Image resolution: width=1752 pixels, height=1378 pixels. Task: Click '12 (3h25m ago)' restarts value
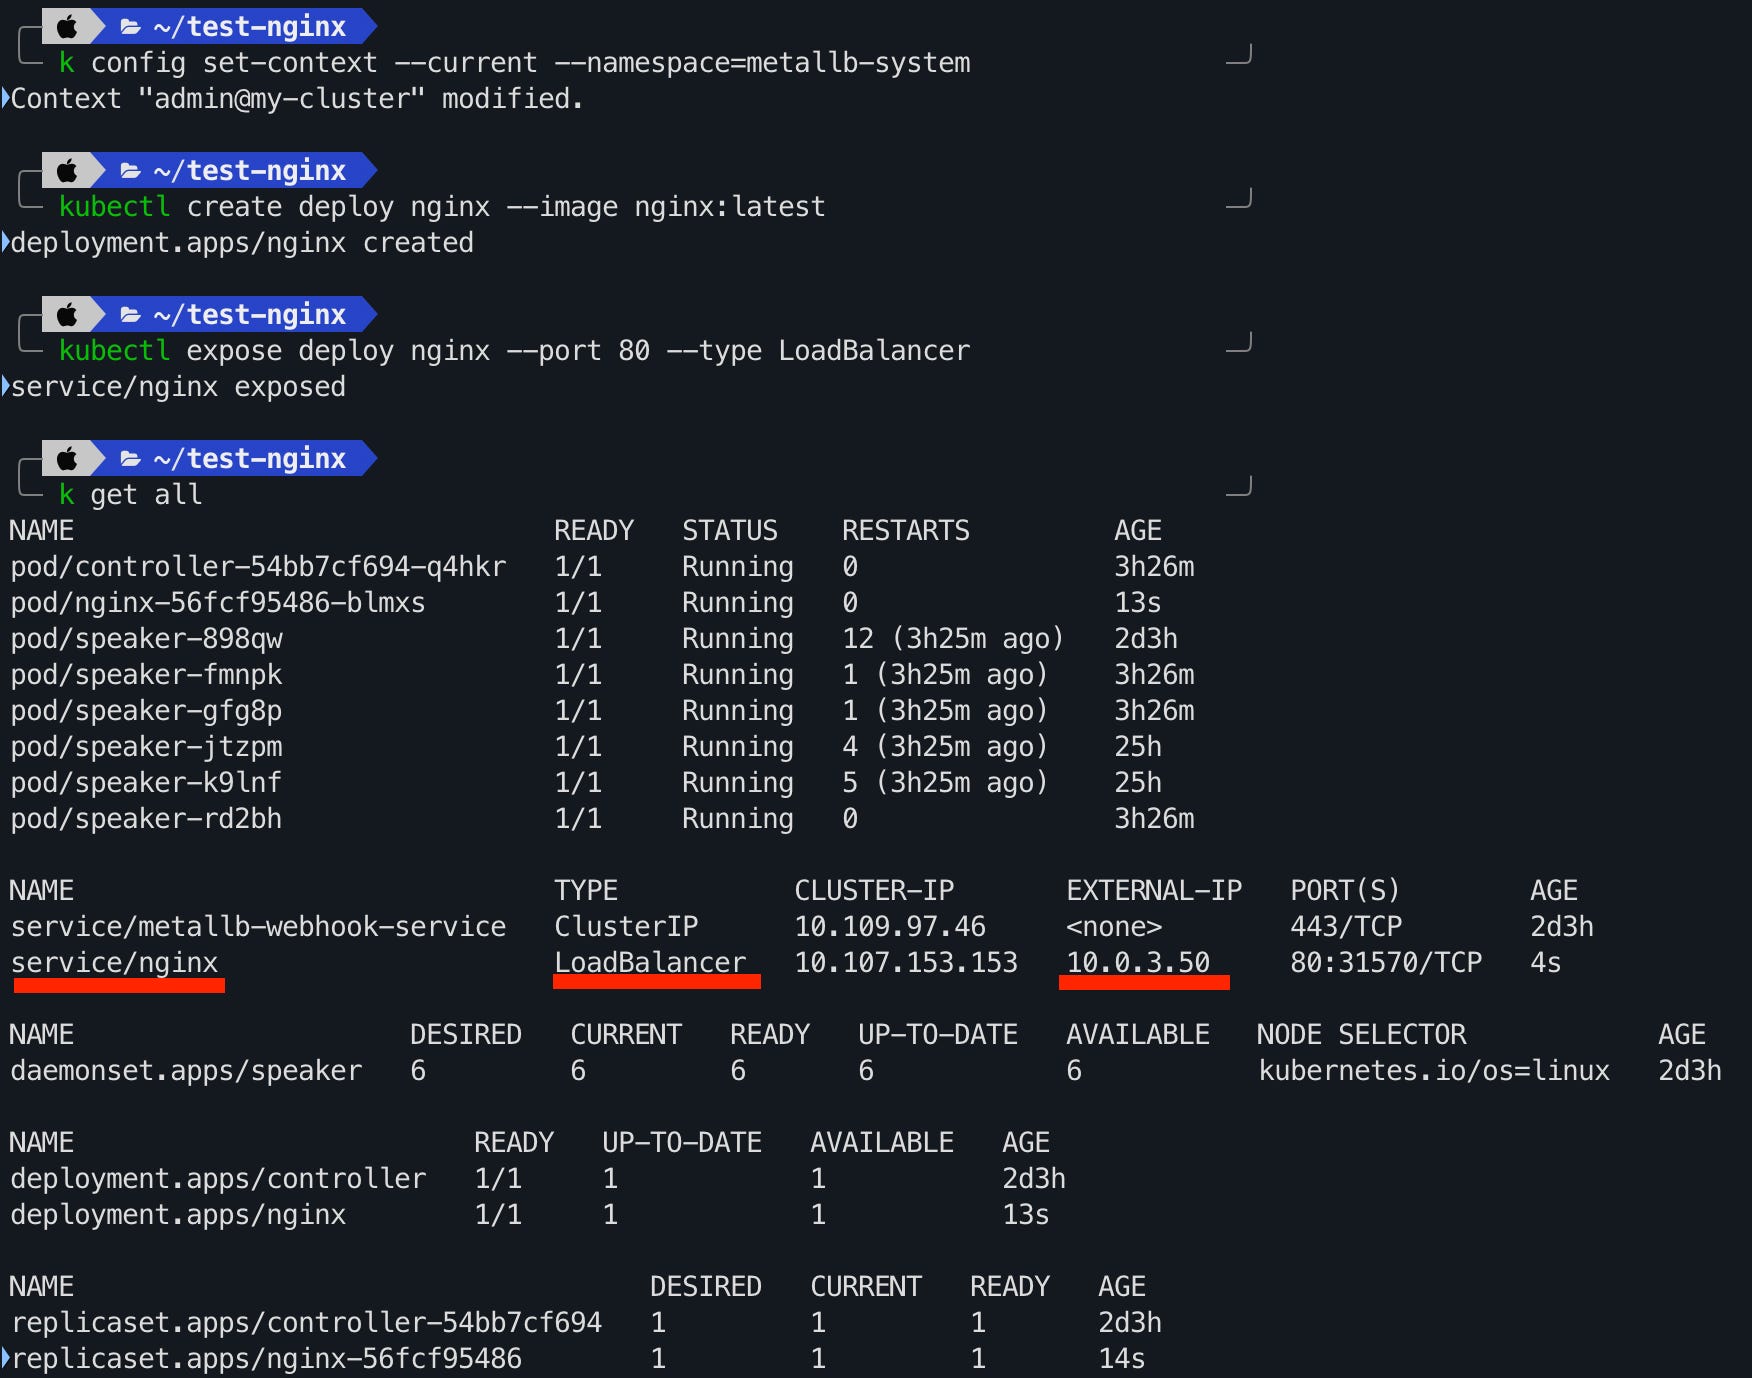[x=953, y=639]
